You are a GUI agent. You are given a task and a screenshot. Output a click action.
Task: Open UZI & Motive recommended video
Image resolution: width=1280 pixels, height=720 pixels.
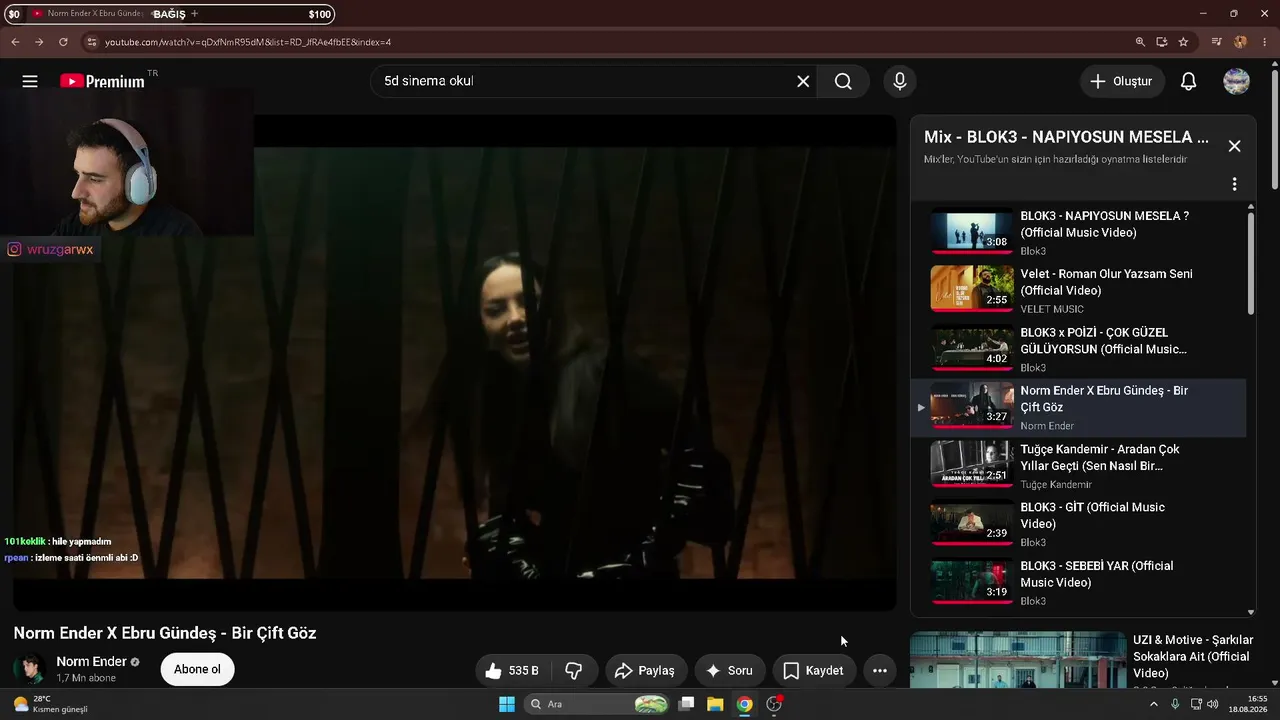click(1193, 656)
